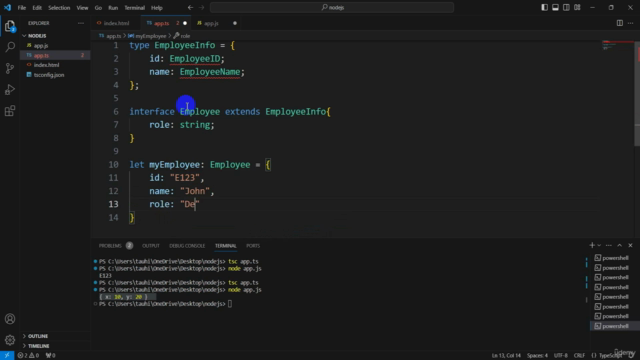Click the app.ts breadcrumb segment
Viewport: 640px width, 360px height.
[x=110, y=36]
